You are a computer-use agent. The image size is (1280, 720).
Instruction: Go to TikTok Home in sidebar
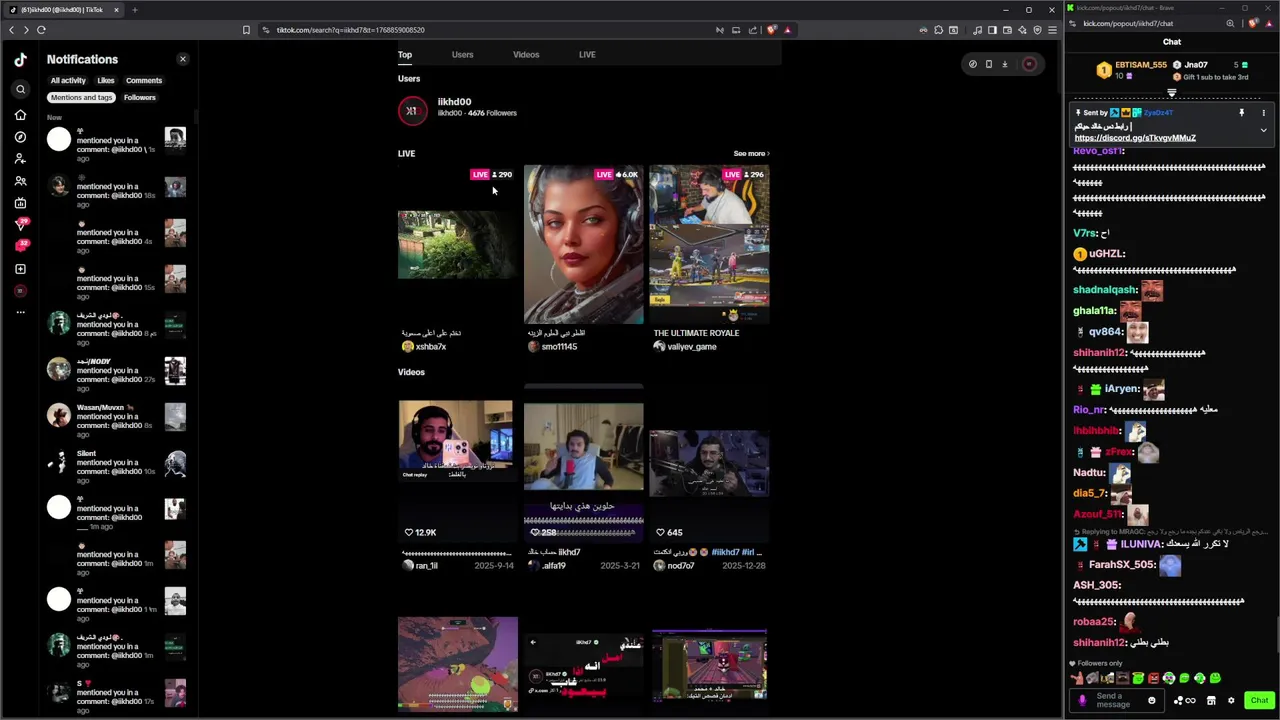20,115
